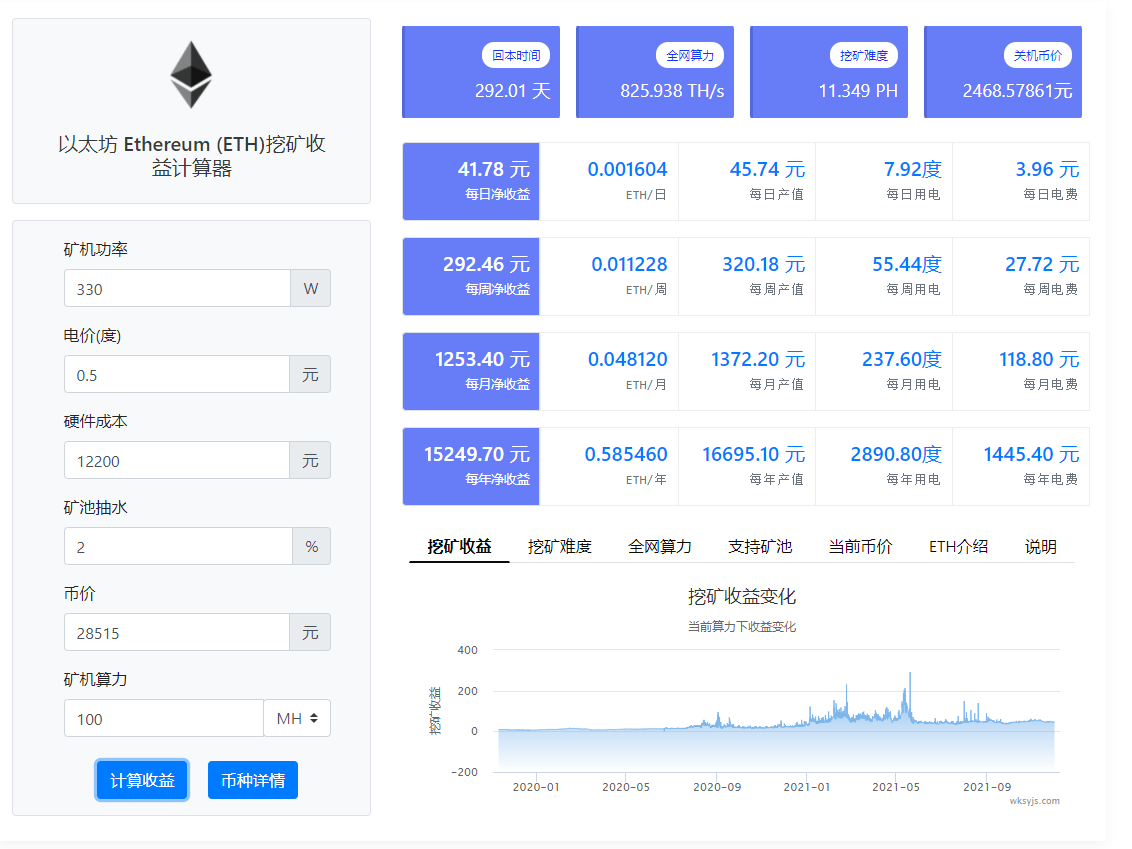Click the % unit addon beside pool fee
The height and width of the screenshot is (849, 1132).
[312, 547]
